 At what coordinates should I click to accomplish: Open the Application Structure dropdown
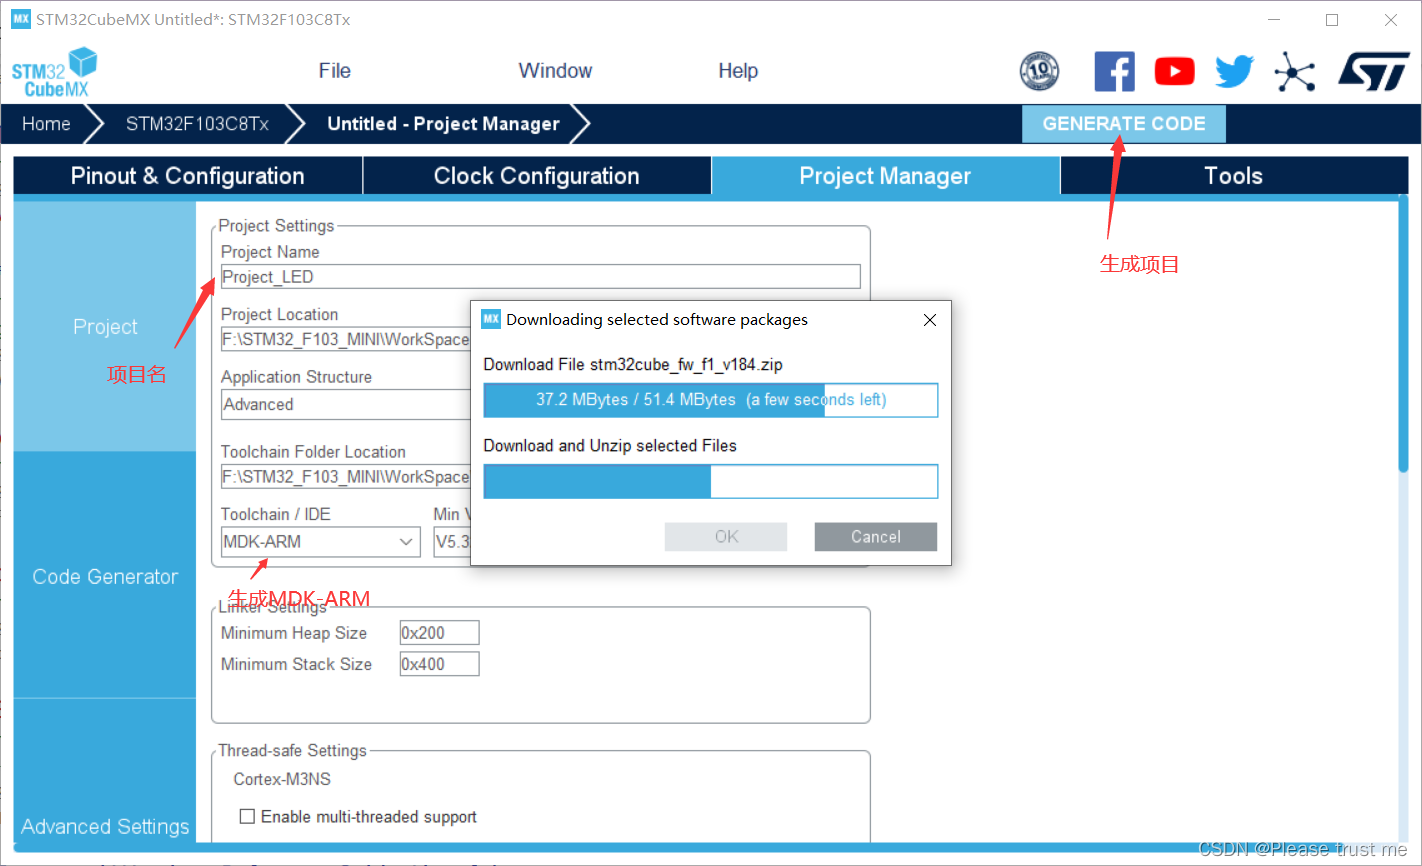(x=345, y=404)
